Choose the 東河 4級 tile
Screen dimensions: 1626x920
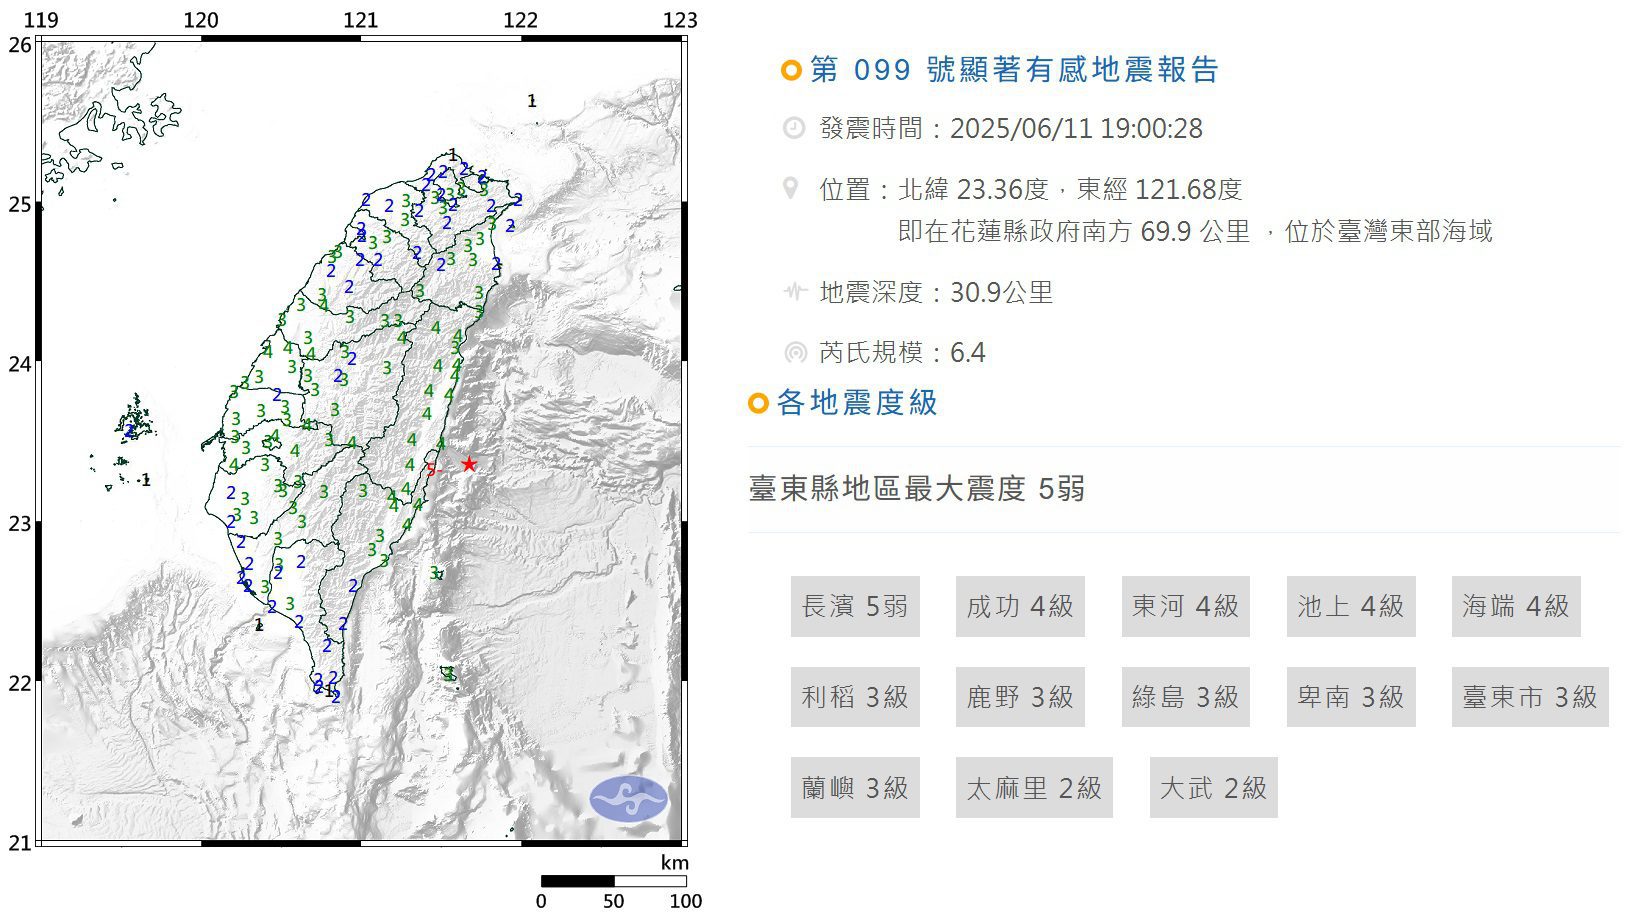1186,606
